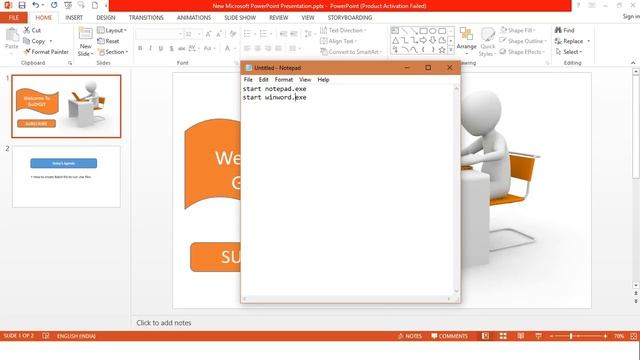Click the zoom slider handle
This screenshot has width=640, height=360.
[x=571, y=336]
